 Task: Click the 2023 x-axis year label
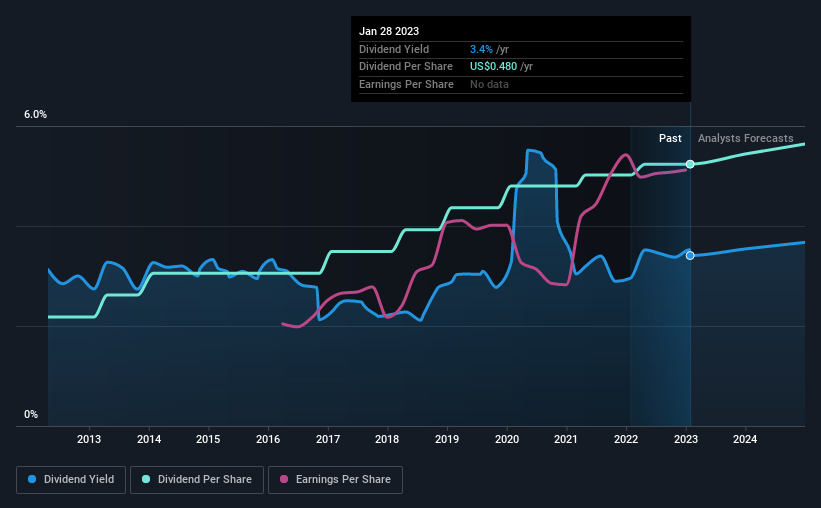tap(686, 439)
